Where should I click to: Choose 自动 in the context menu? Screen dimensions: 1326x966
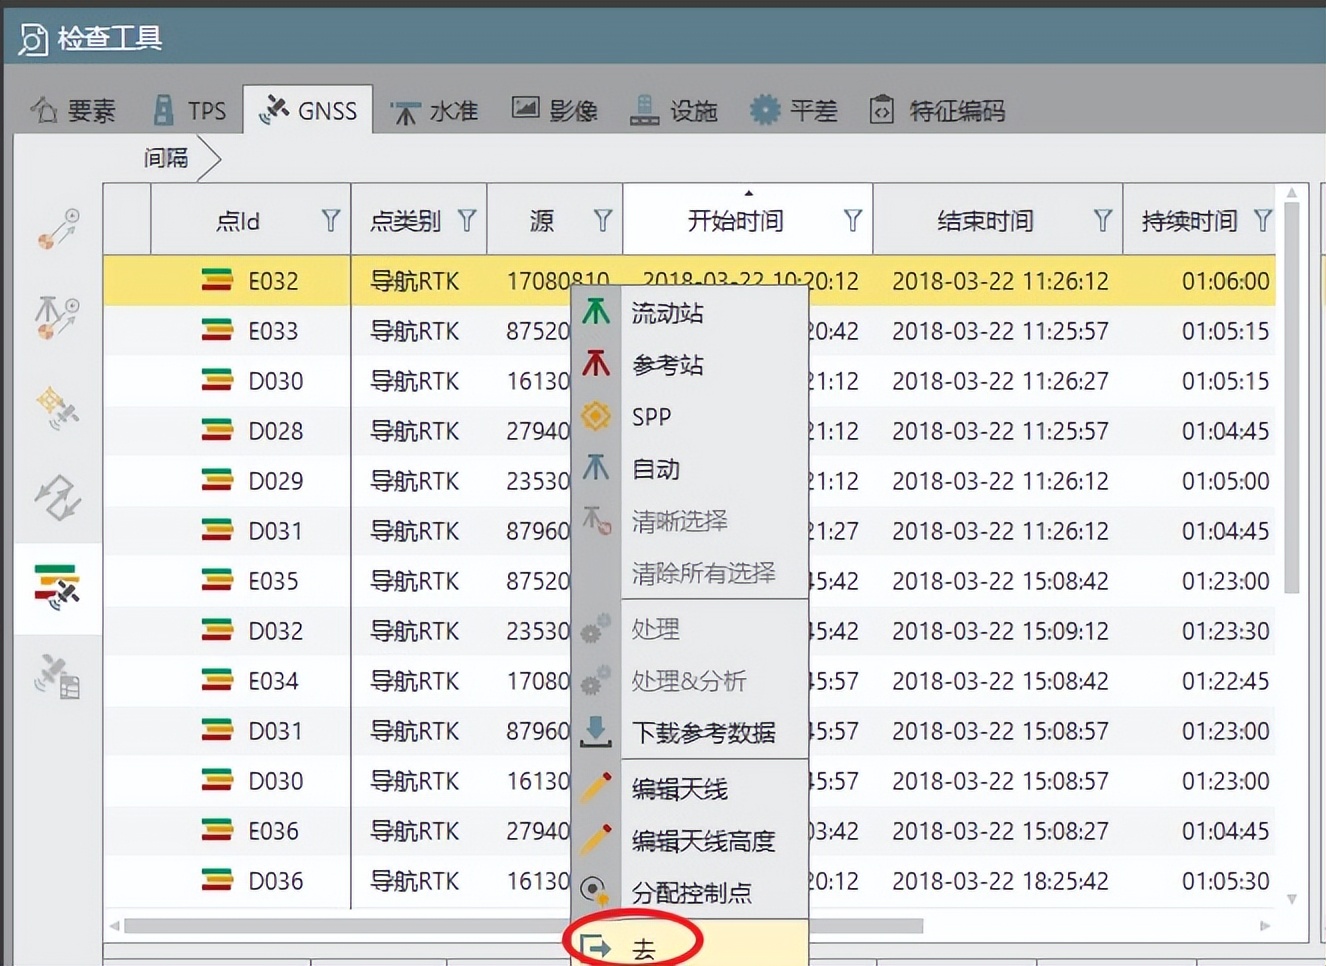point(690,469)
